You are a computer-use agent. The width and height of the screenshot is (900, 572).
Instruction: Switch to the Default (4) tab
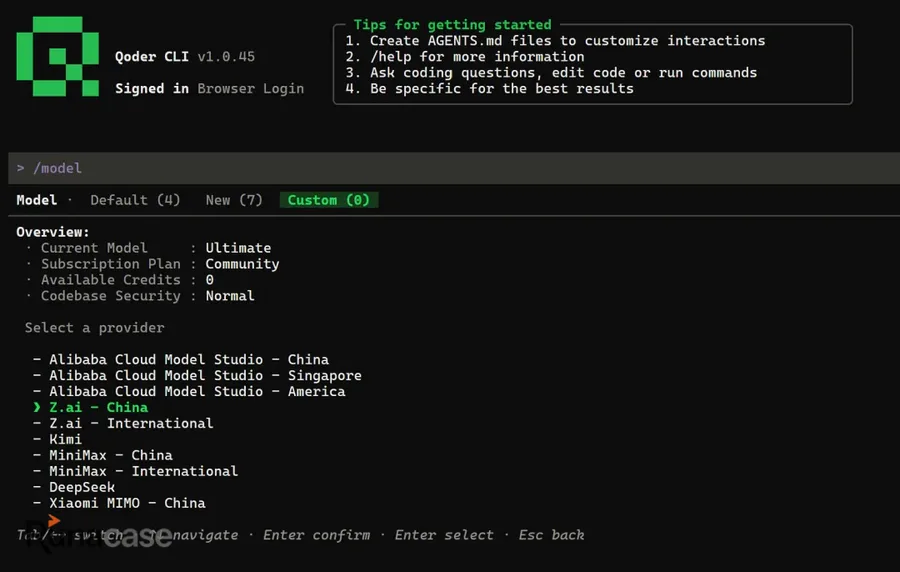135,200
